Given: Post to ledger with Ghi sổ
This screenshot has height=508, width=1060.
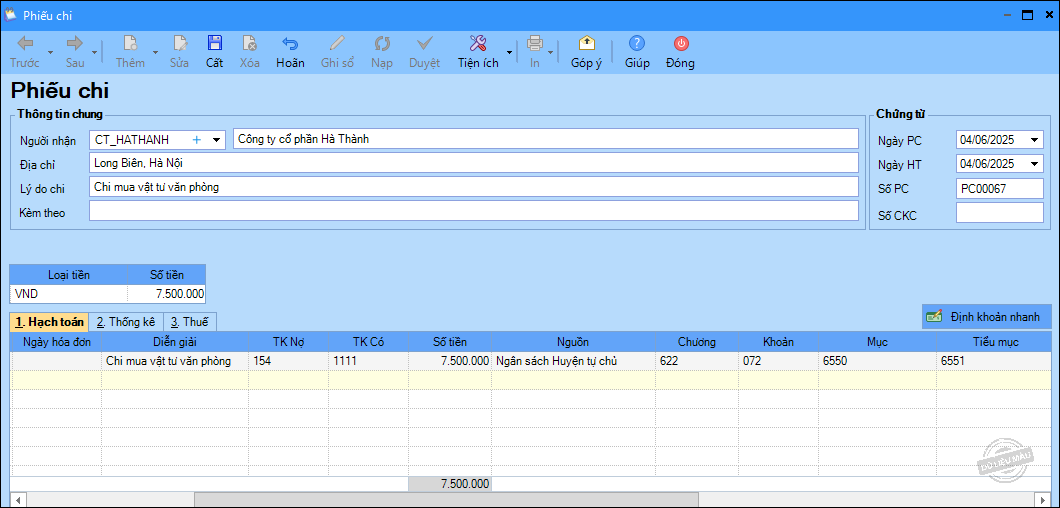Looking at the screenshot, I should point(337,52).
